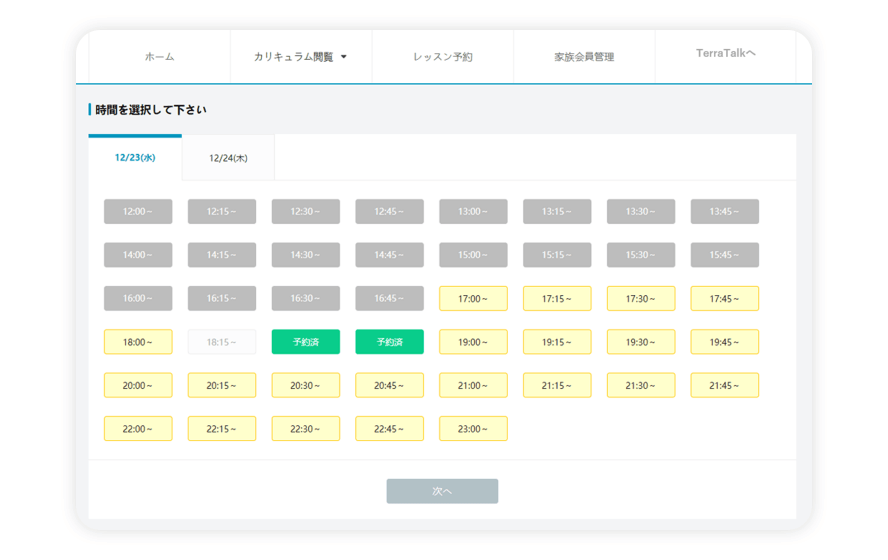Navigate to 家族会員管理 page
This screenshot has width=888, height=560.
click(584, 57)
